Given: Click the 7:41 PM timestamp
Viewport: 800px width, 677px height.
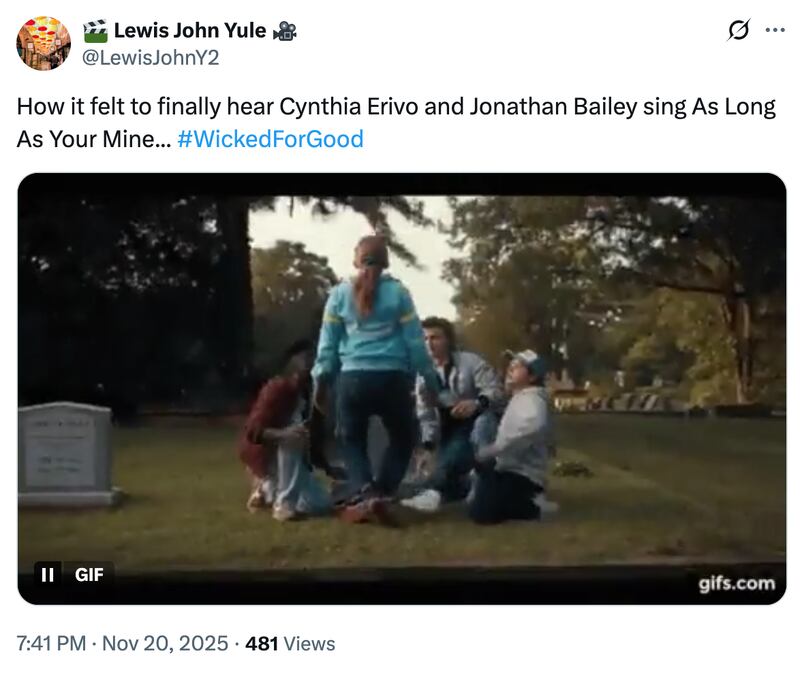Looking at the screenshot, I should (x=51, y=644).
